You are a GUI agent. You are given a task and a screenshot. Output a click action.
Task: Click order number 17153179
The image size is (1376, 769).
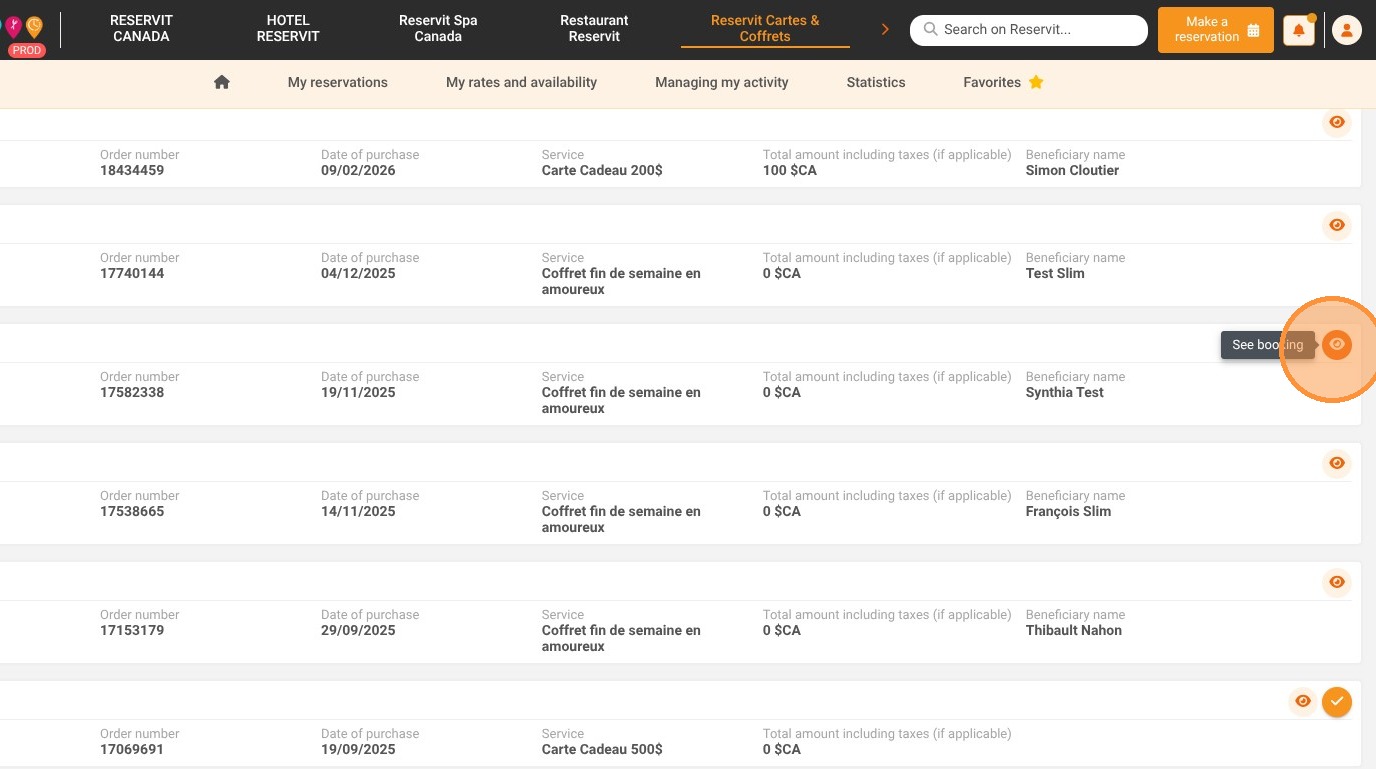pos(132,630)
